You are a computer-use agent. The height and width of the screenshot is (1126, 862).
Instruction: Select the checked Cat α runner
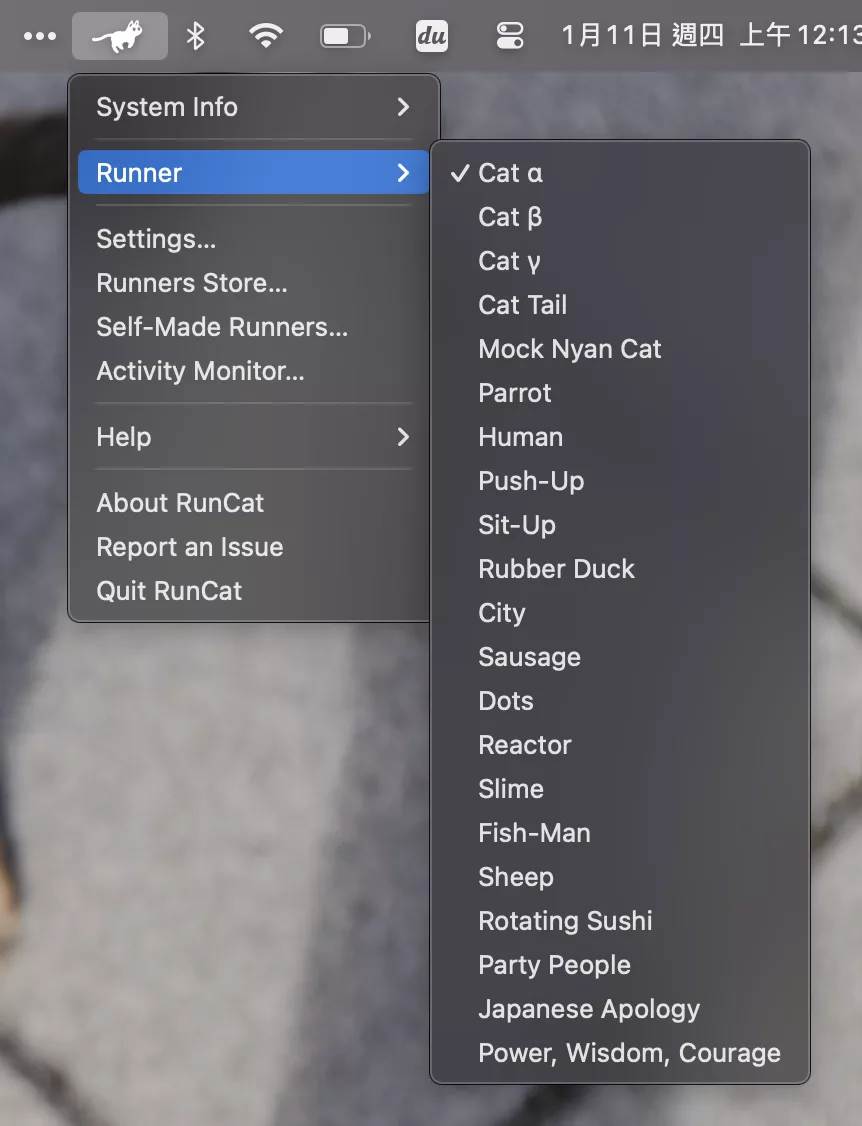620,173
